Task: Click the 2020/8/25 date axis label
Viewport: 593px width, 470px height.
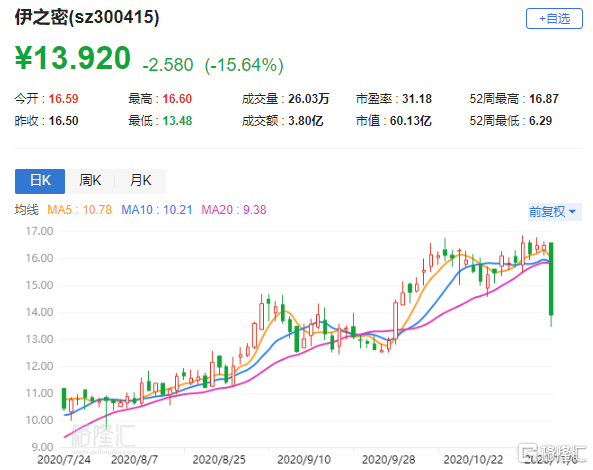Action: [219, 459]
